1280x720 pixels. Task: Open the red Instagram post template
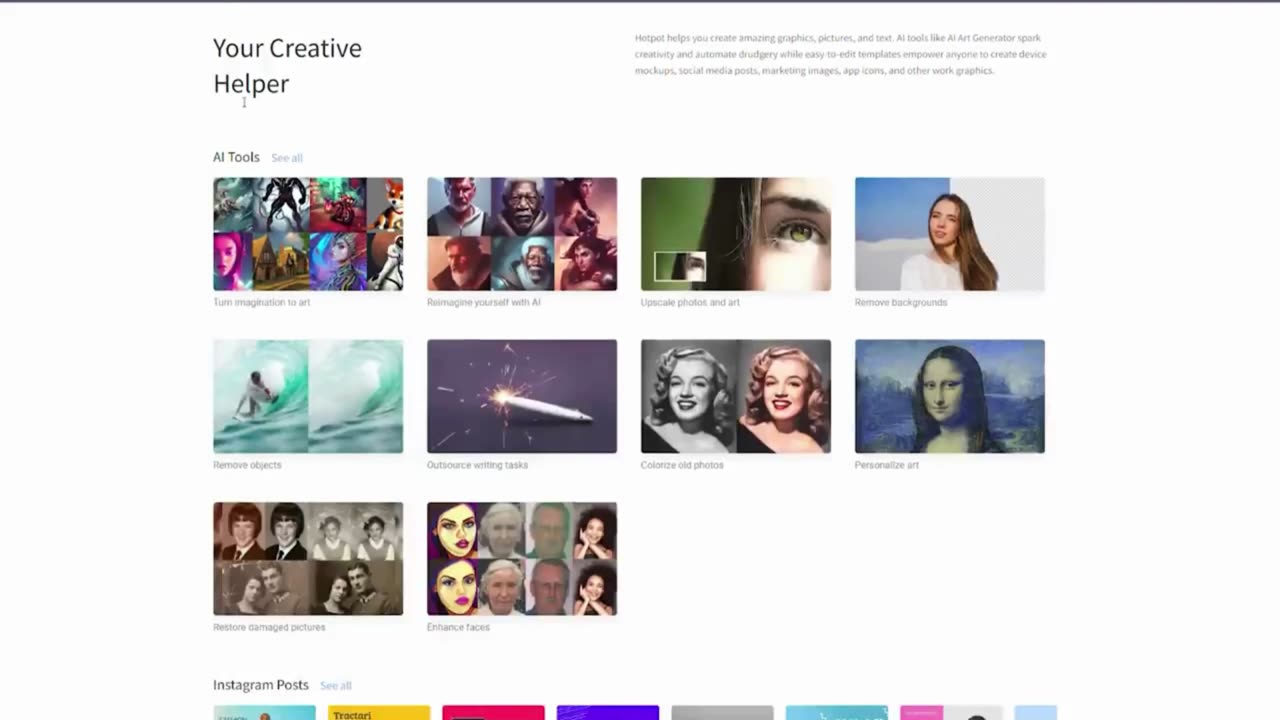(493, 713)
